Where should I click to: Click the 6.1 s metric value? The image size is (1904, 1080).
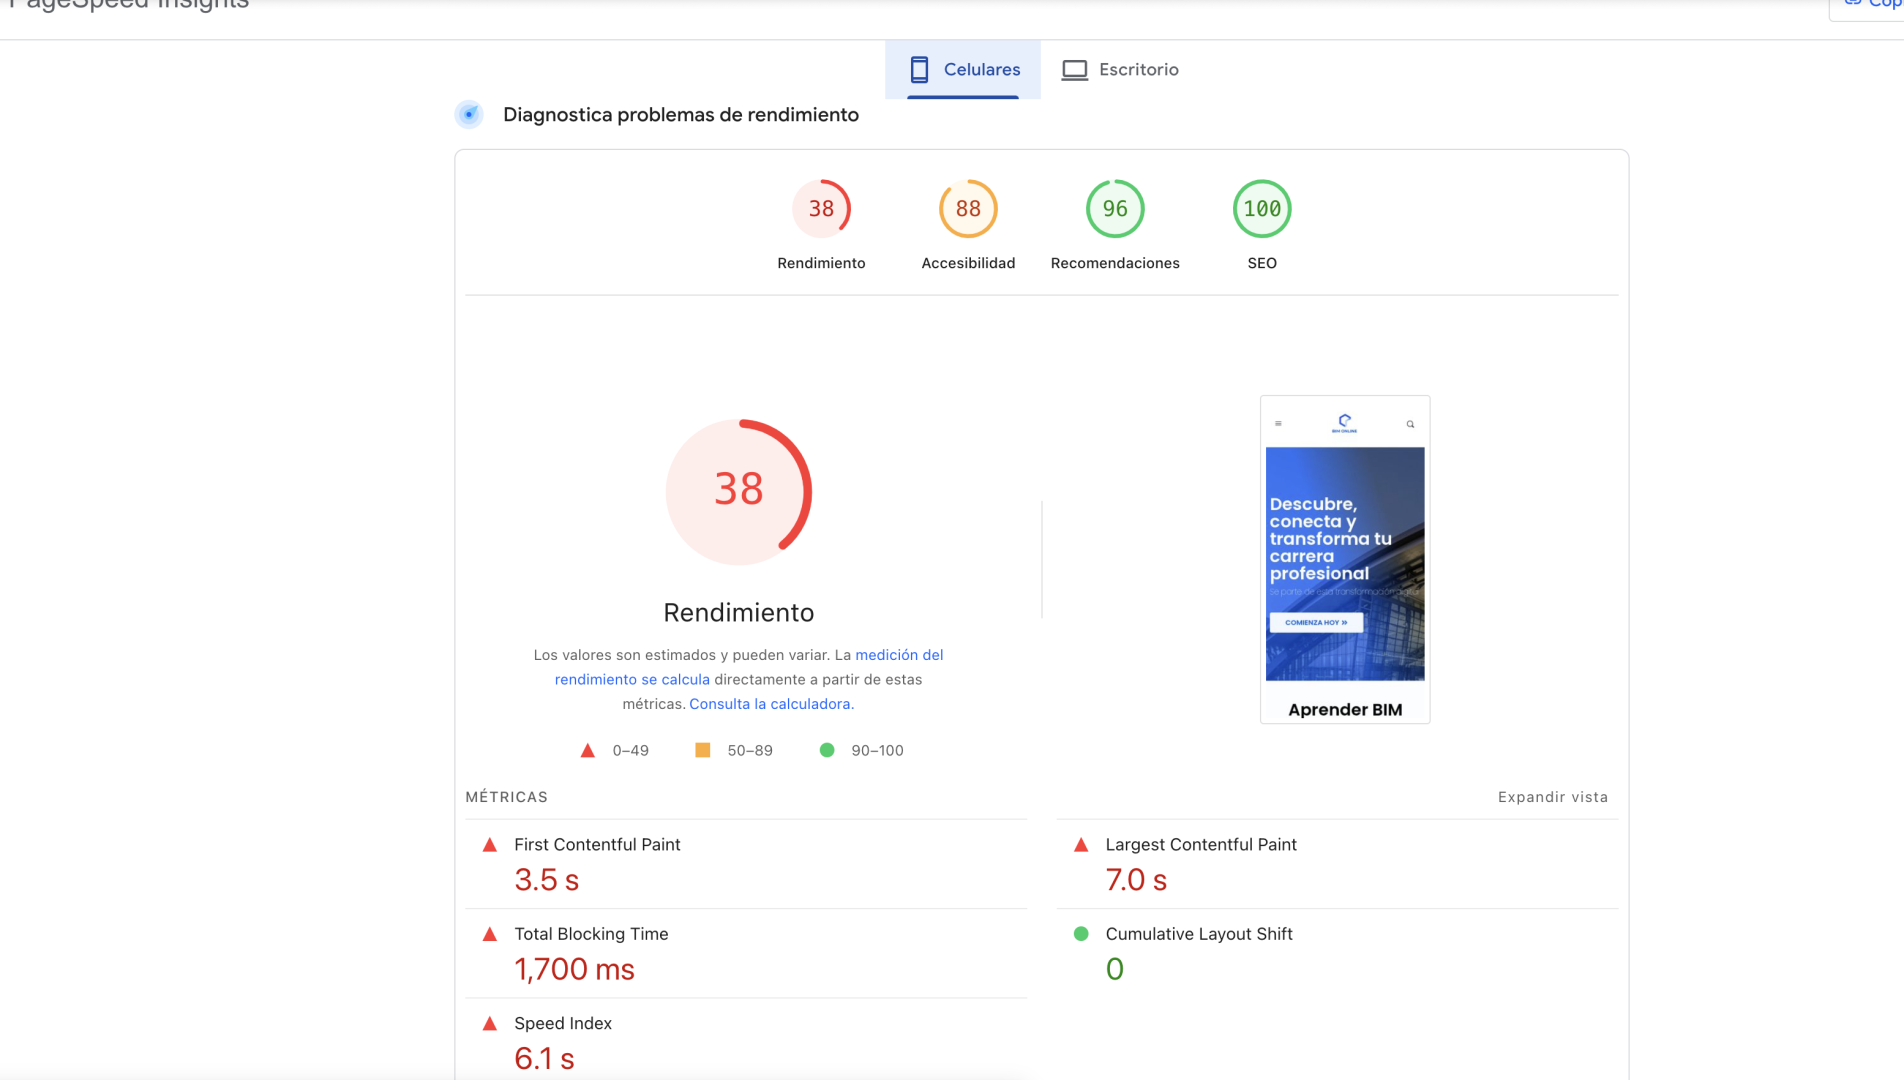(545, 1058)
